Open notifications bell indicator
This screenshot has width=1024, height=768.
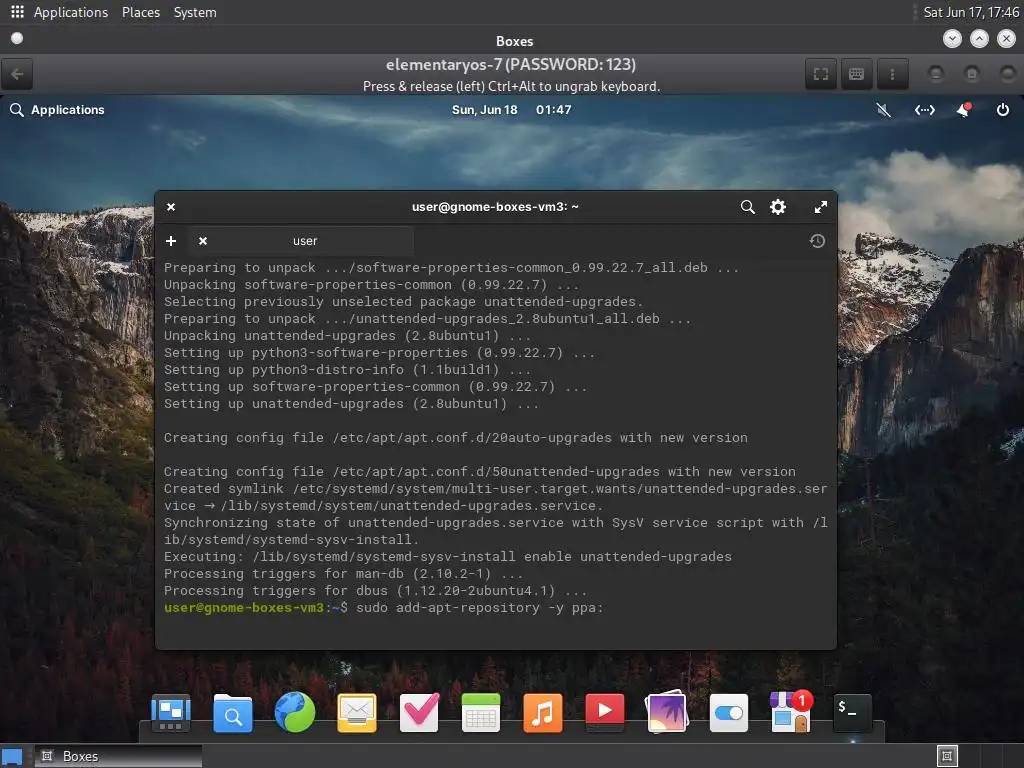(x=963, y=110)
